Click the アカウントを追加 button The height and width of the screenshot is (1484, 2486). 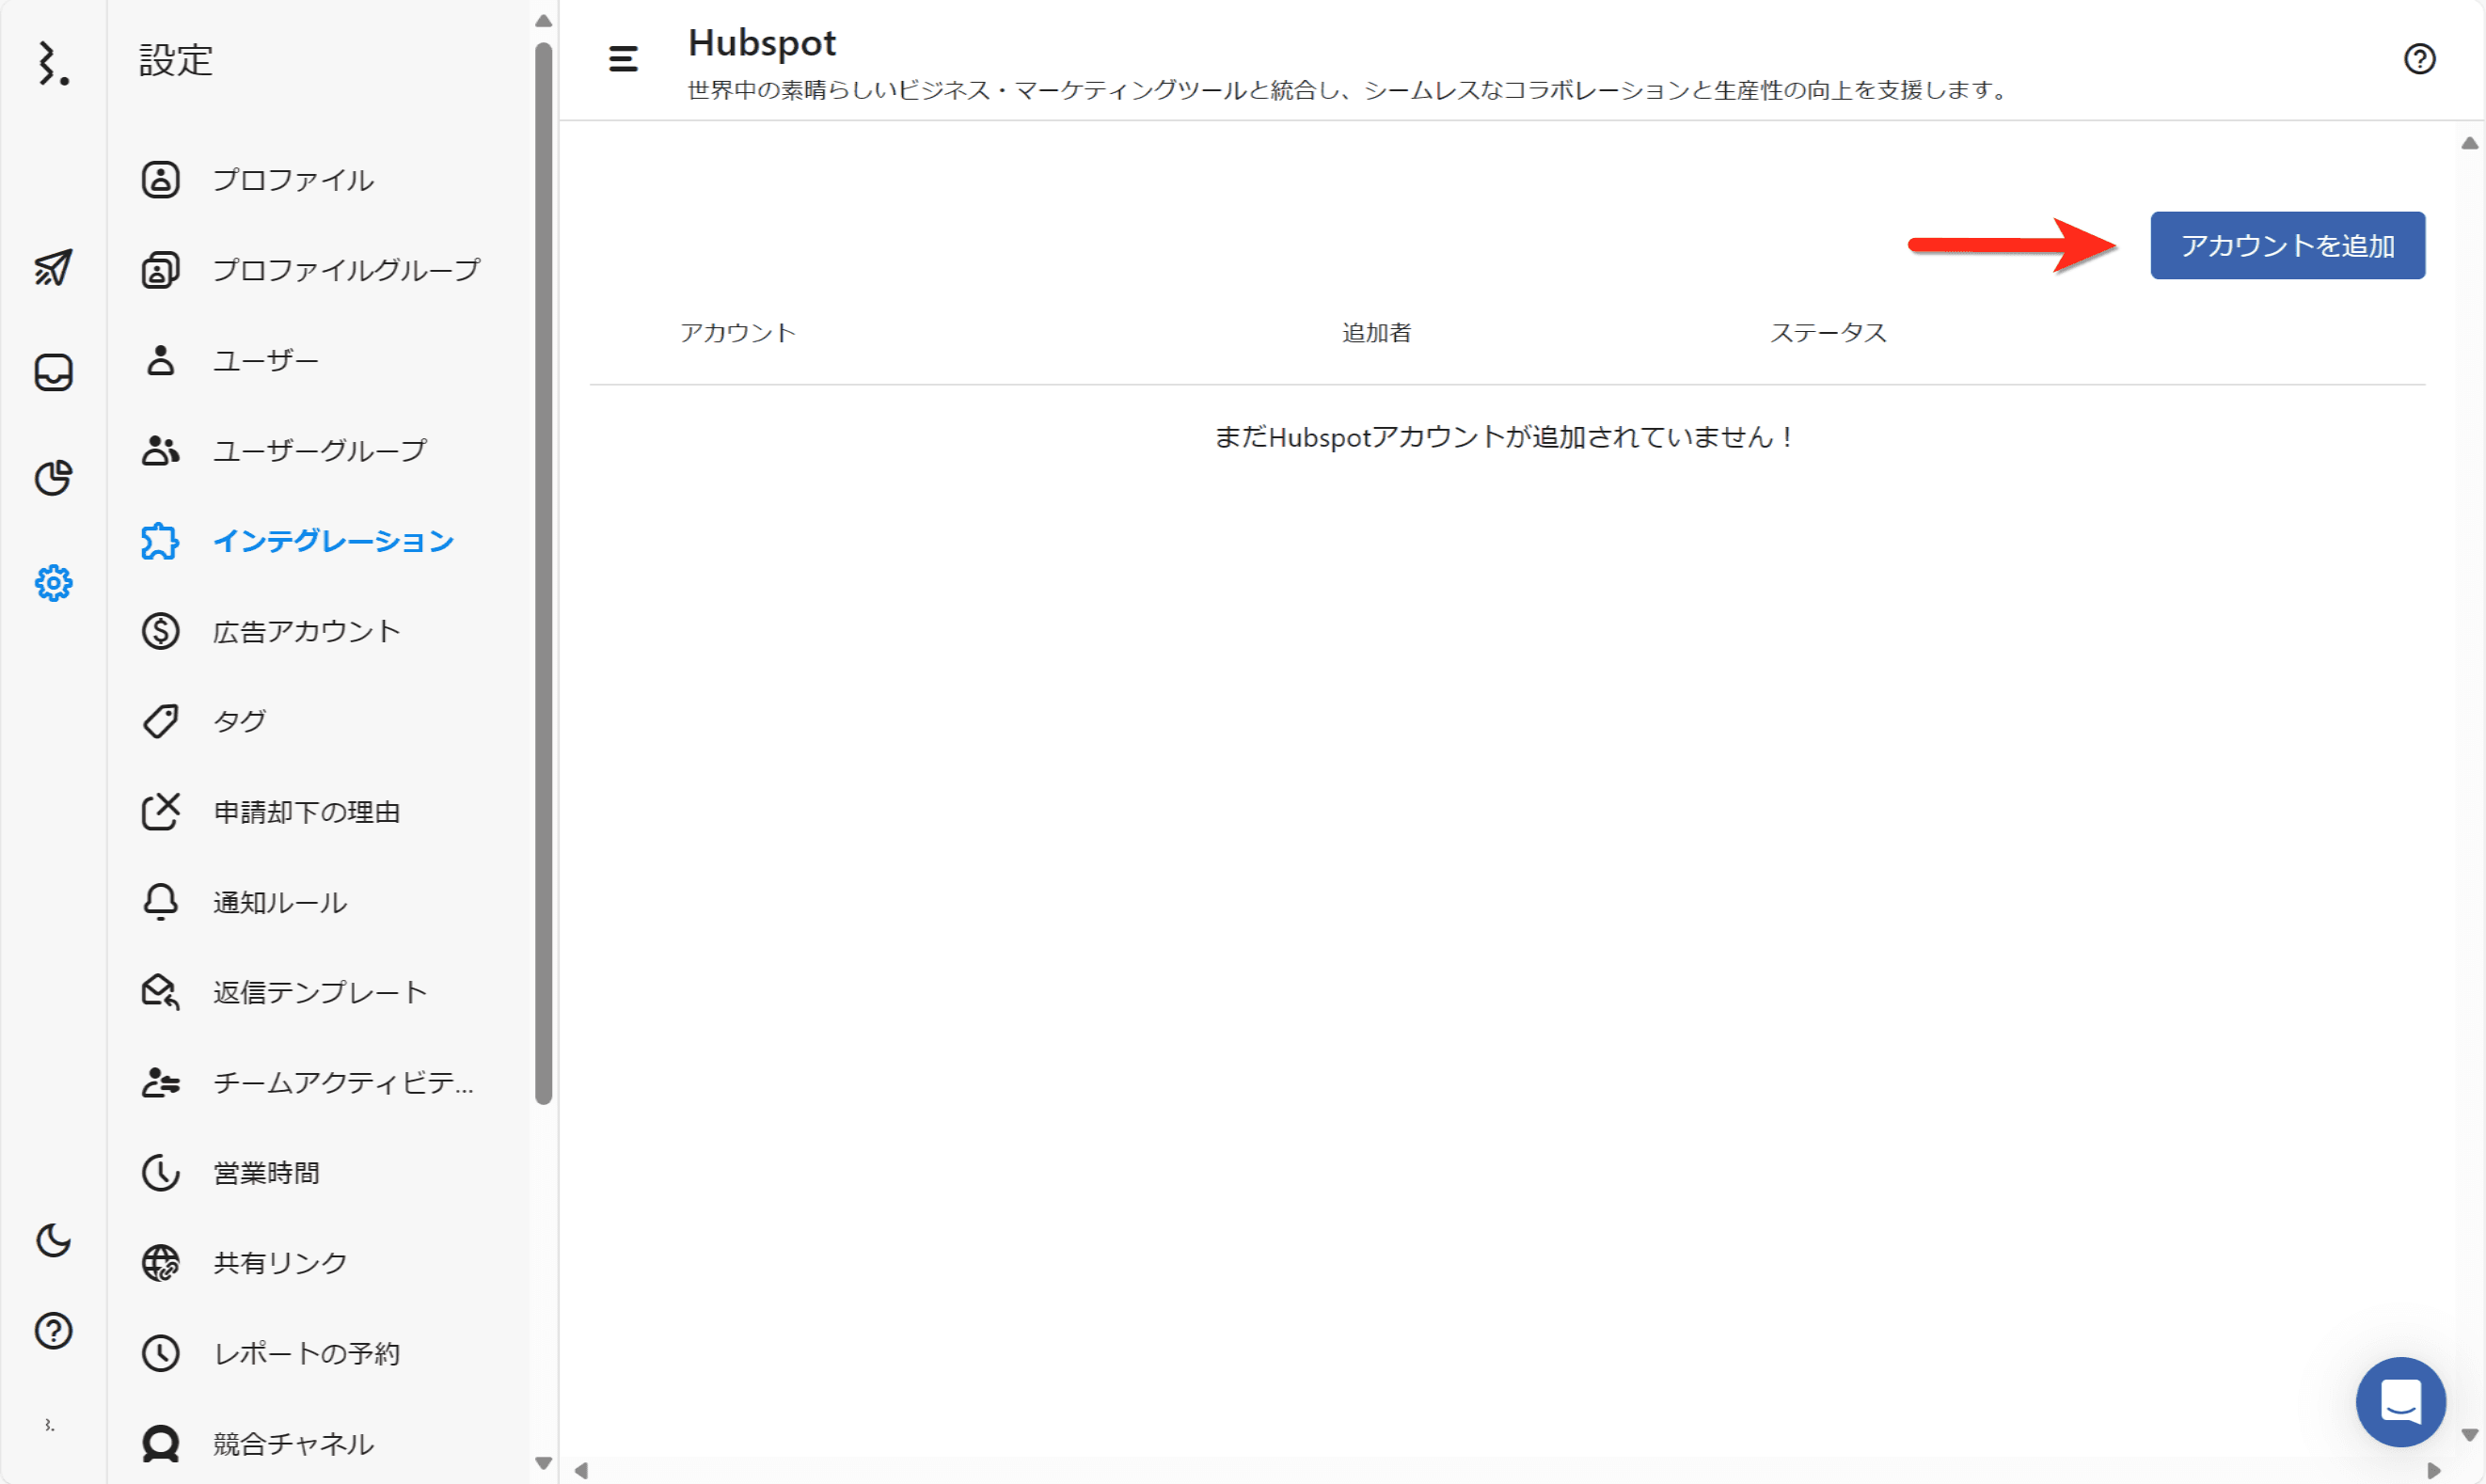(x=2287, y=245)
